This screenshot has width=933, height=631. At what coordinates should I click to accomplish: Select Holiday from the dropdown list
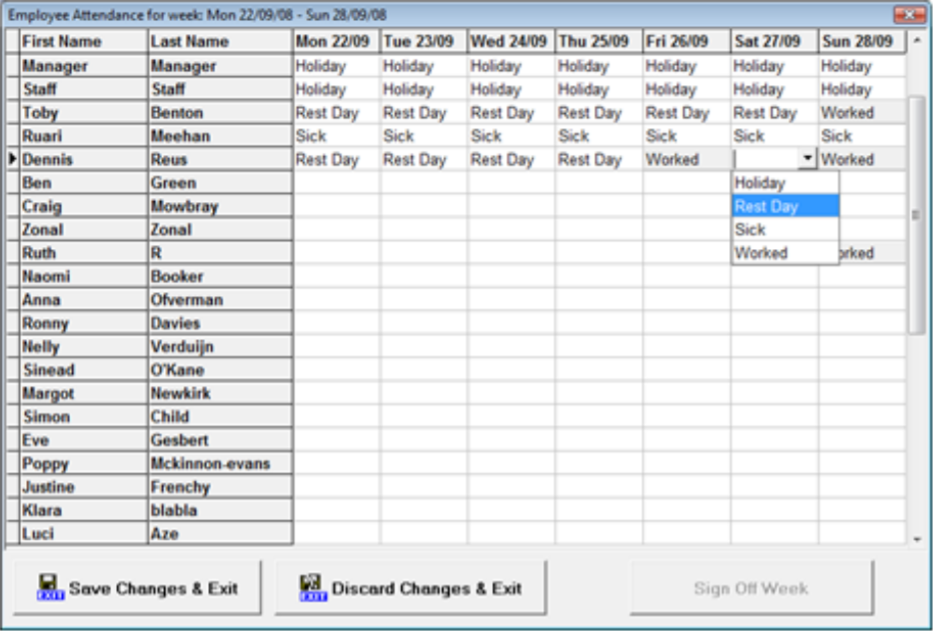coord(760,183)
